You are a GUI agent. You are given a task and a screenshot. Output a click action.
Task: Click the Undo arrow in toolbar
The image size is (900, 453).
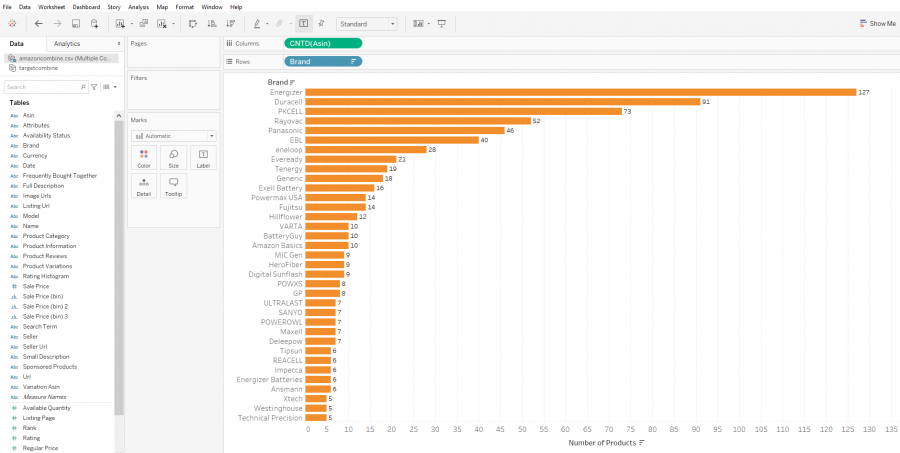click(x=39, y=23)
